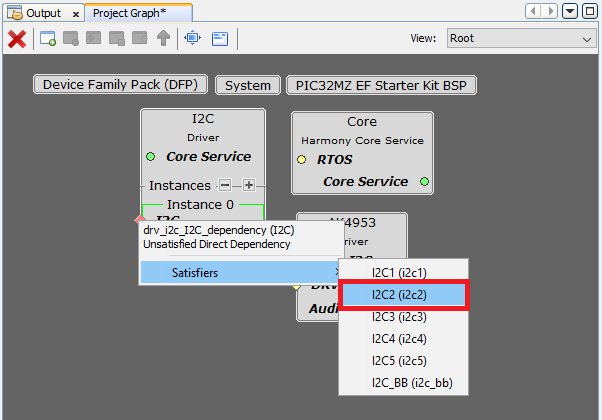
Task: Maximize the Project Graph panel
Action: (x=588, y=11)
